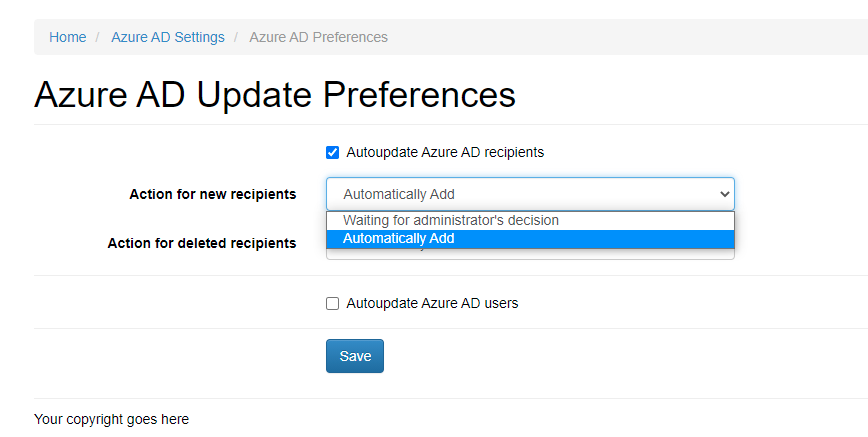The width and height of the screenshot is (868, 437).
Task: Click the Autoupdate Azure AD users label text
Action: [x=432, y=303]
